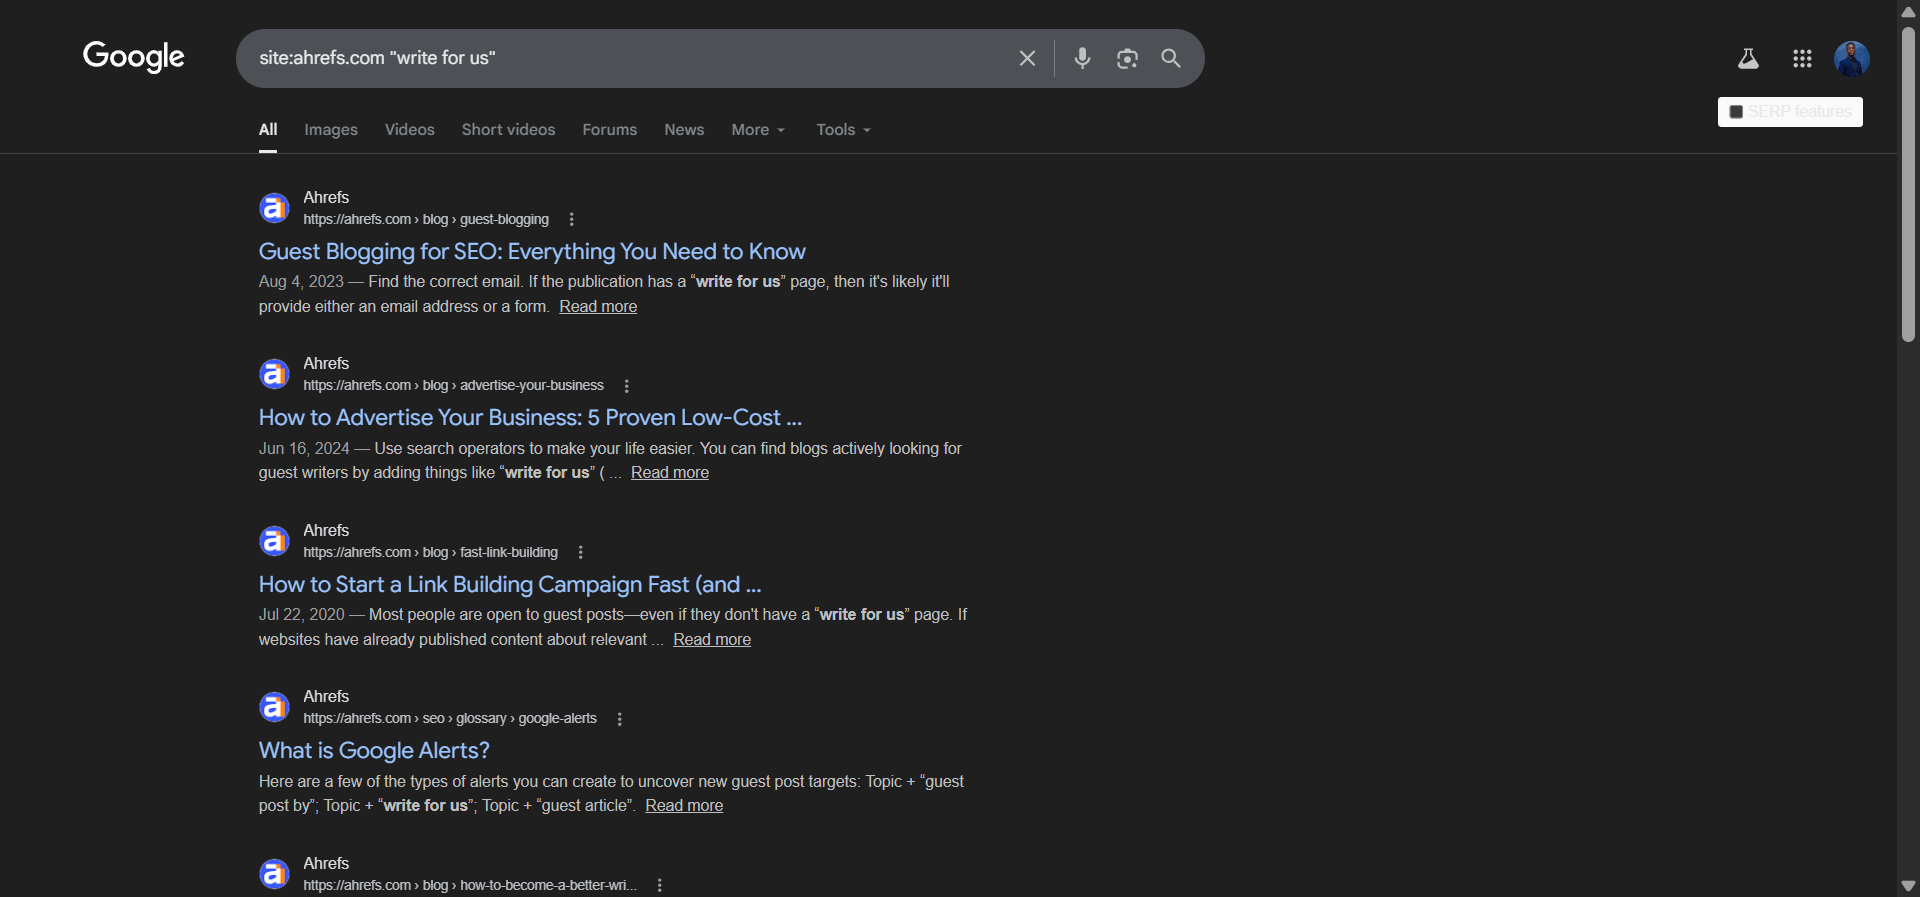Click the Ahrefs site name above the Advertise Your Business result
The image size is (1920, 897).
326,364
